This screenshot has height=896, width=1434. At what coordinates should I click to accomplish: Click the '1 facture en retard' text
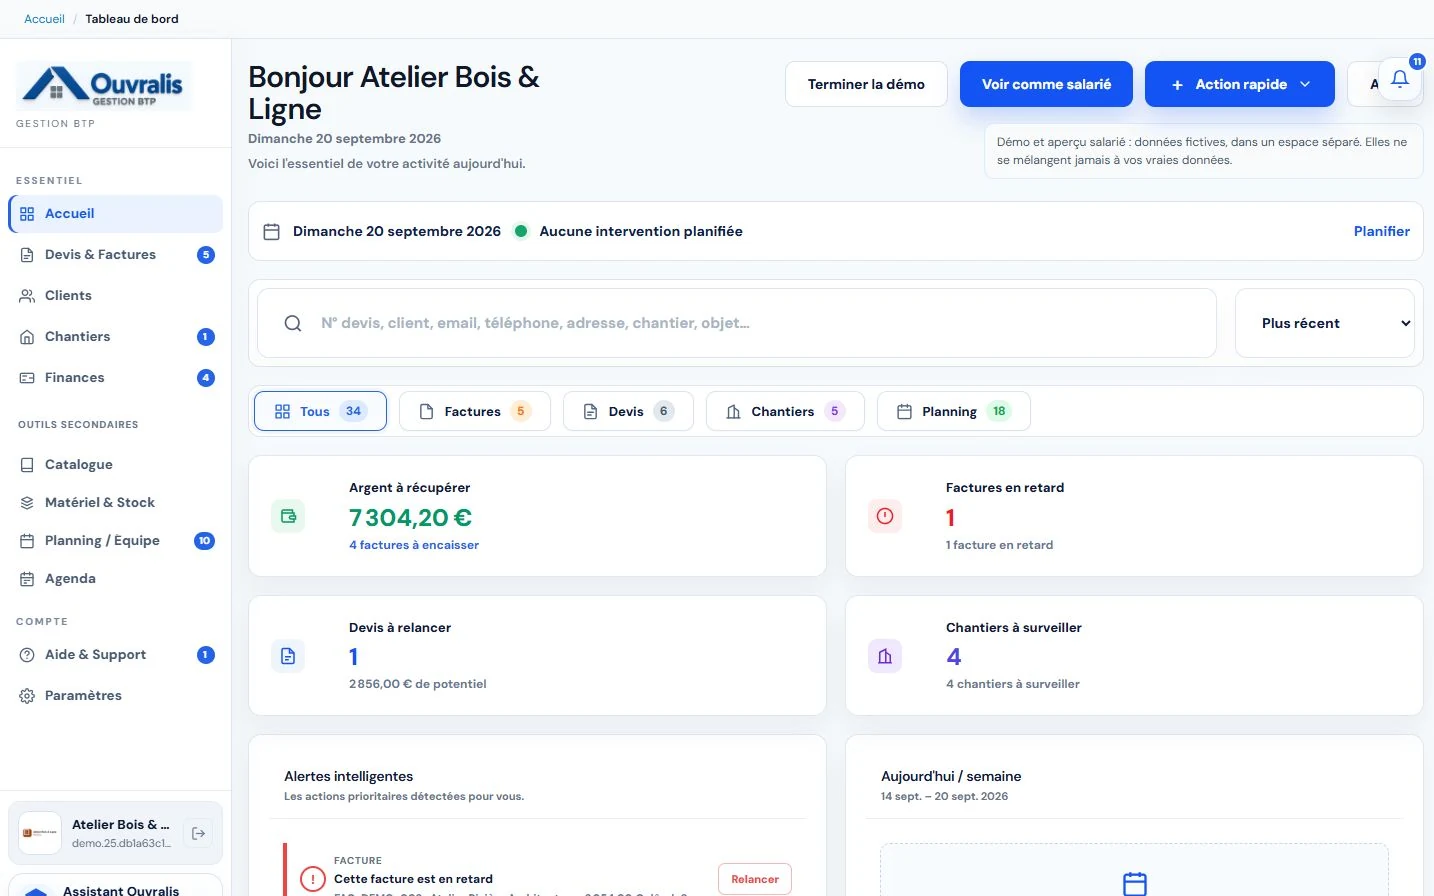[999, 545]
